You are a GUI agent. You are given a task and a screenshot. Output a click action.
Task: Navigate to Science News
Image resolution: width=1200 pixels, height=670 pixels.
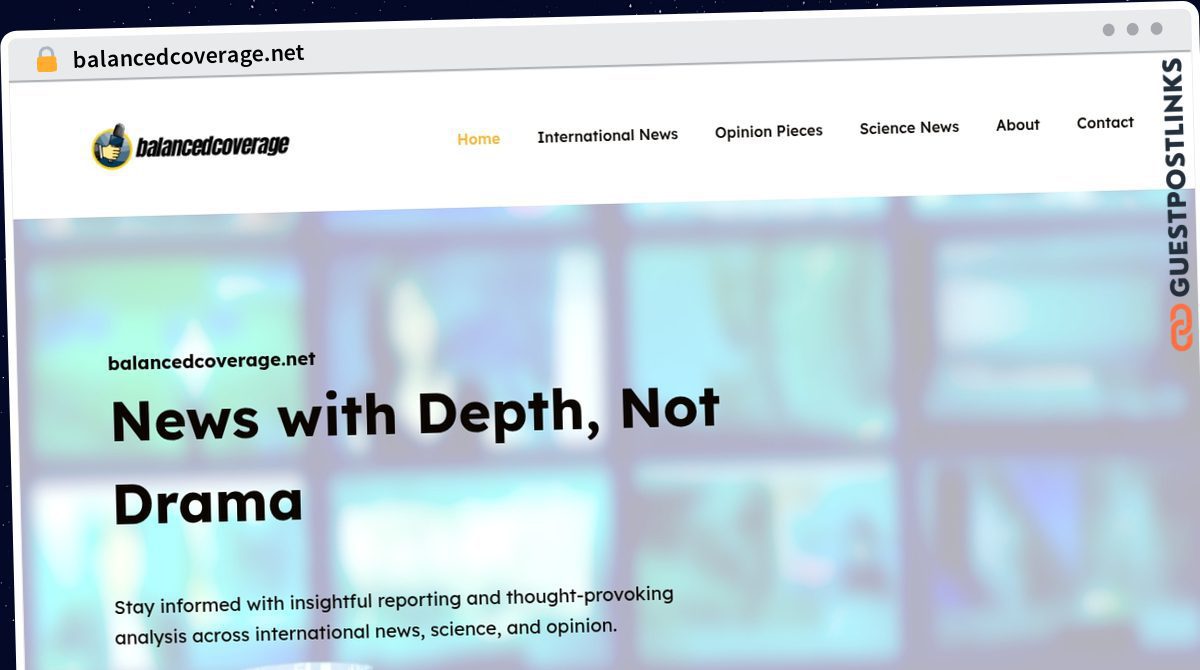click(909, 128)
